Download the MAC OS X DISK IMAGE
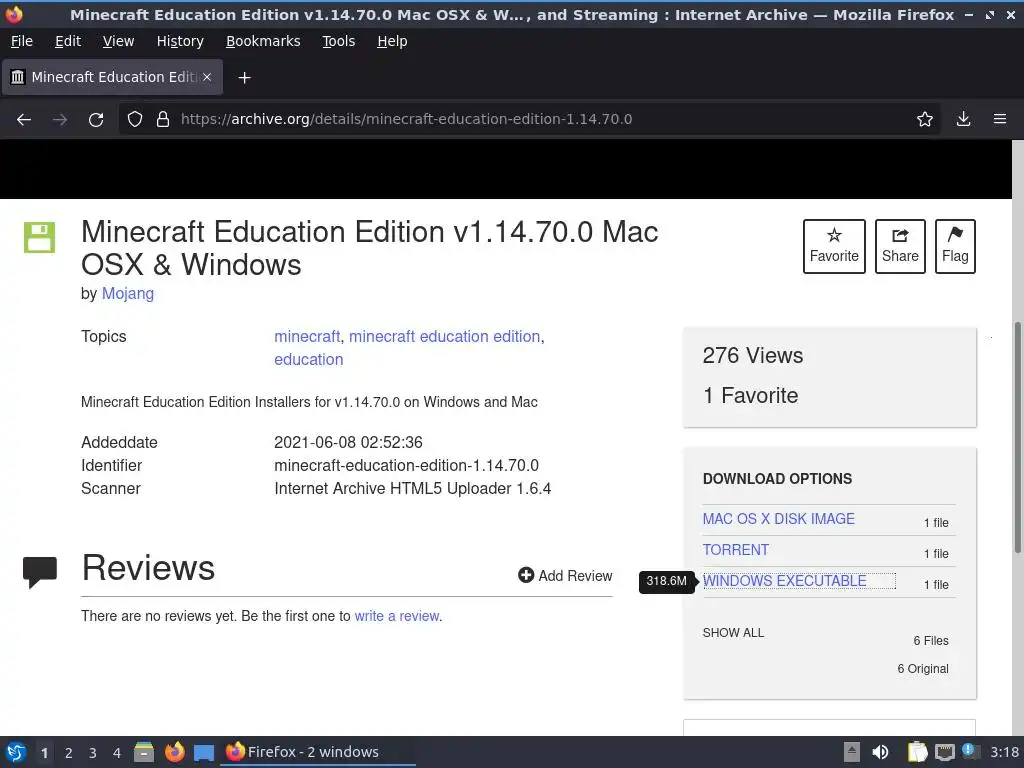 click(778, 519)
